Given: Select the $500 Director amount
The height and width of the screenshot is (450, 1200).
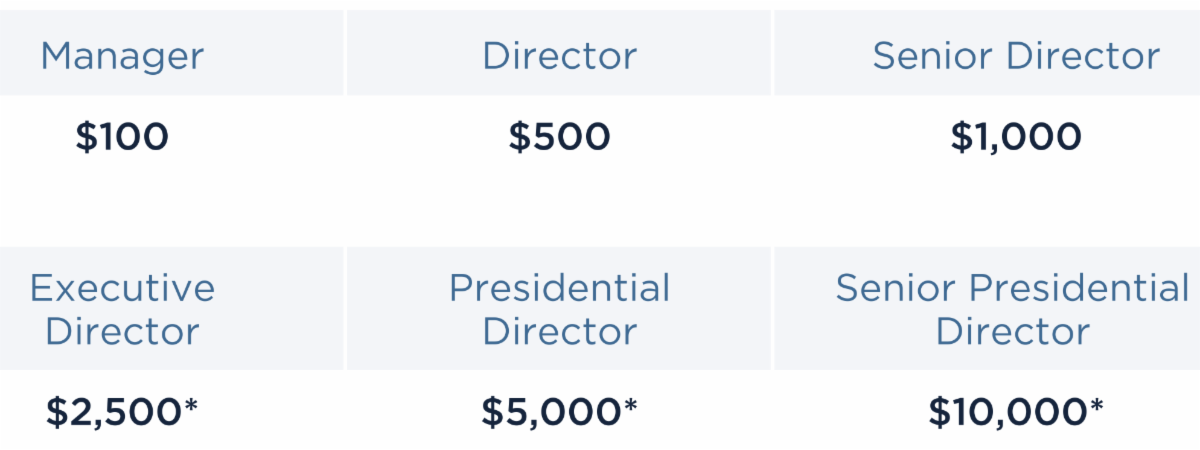Looking at the screenshot, I should click(x=559, y=137).
